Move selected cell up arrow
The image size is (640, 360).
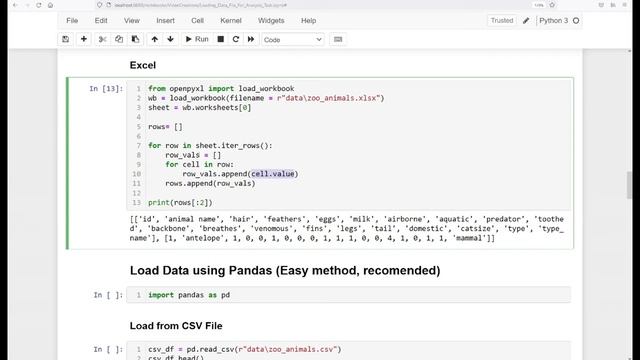pyautogui.click(x=154, y=40)
